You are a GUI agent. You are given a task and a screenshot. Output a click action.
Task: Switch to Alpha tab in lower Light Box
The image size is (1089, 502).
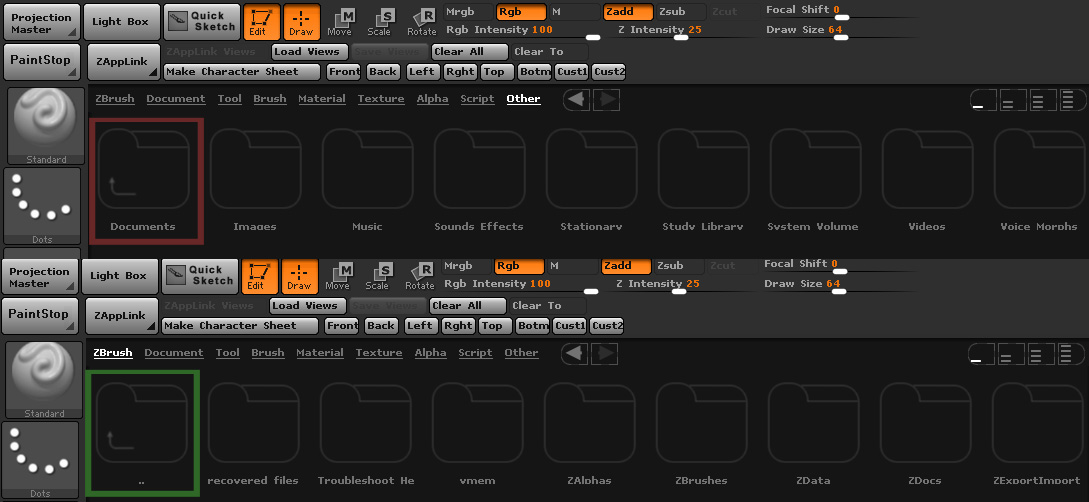(431, 353)
